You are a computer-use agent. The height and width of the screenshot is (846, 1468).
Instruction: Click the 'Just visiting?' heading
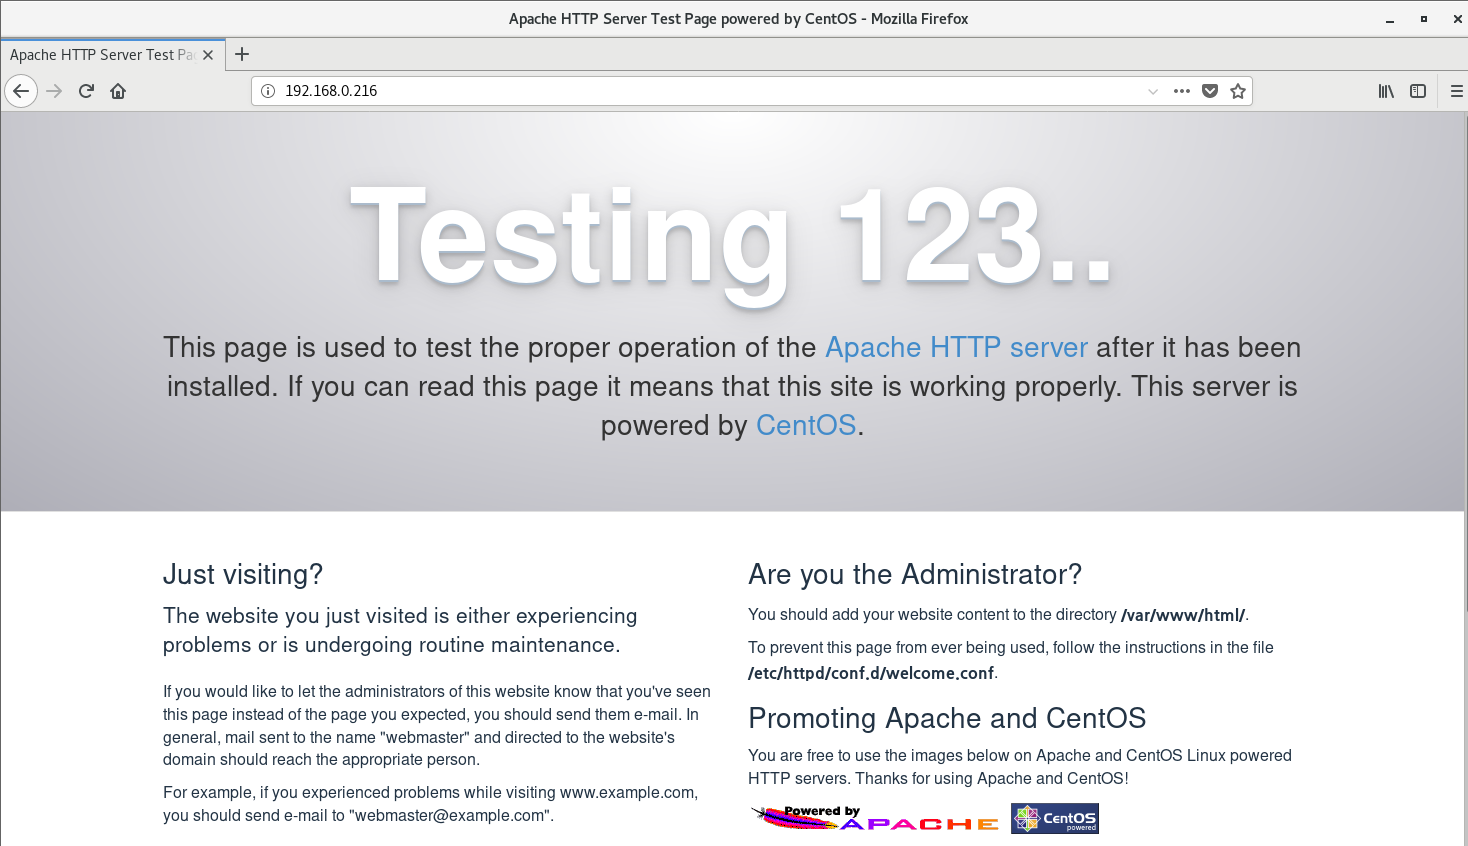pos(243,574)
